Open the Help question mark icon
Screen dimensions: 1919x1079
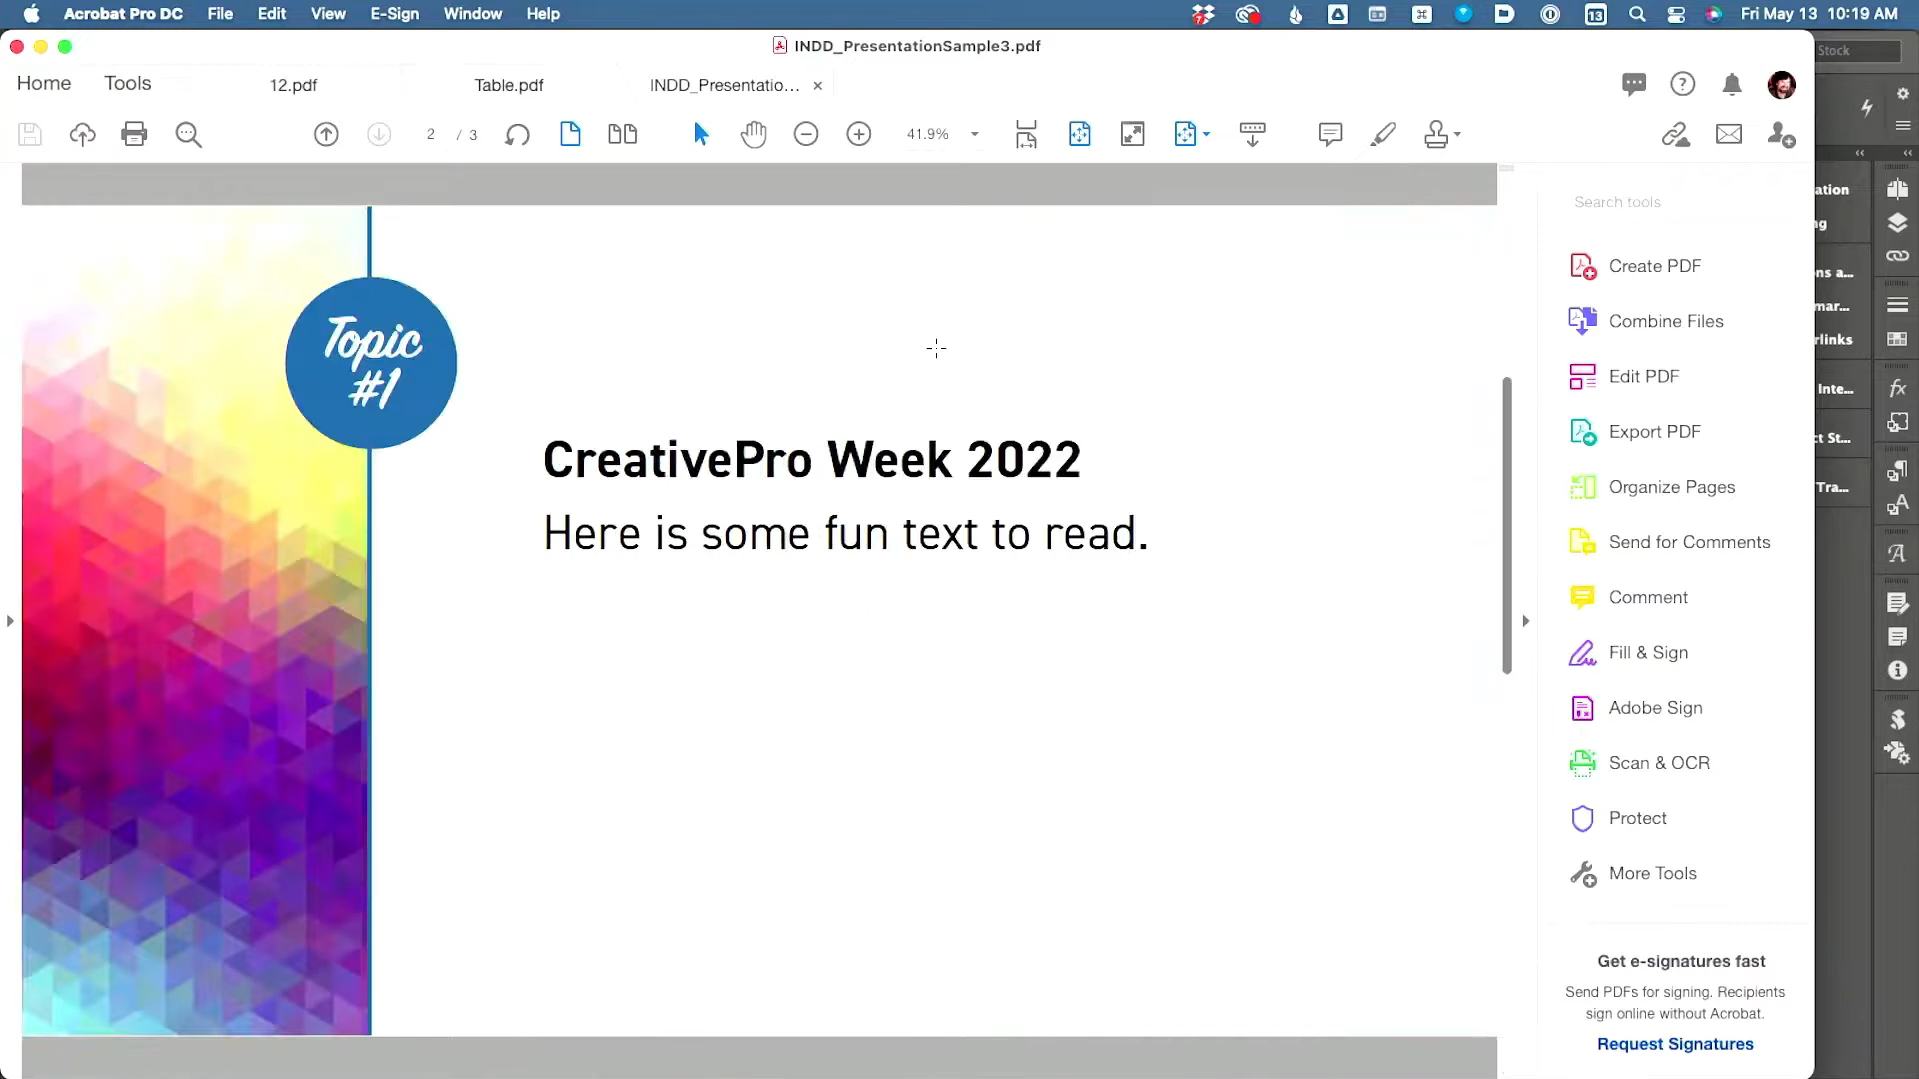1683,84
